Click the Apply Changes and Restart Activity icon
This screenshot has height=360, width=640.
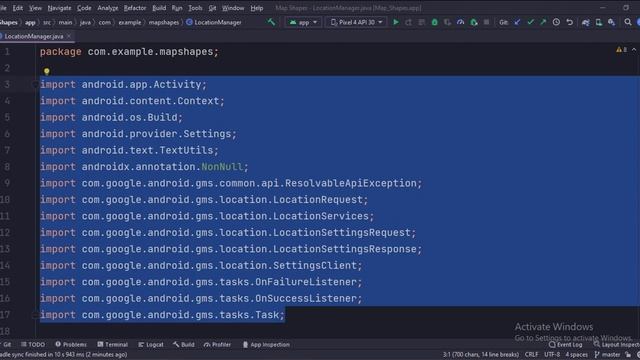409,22
